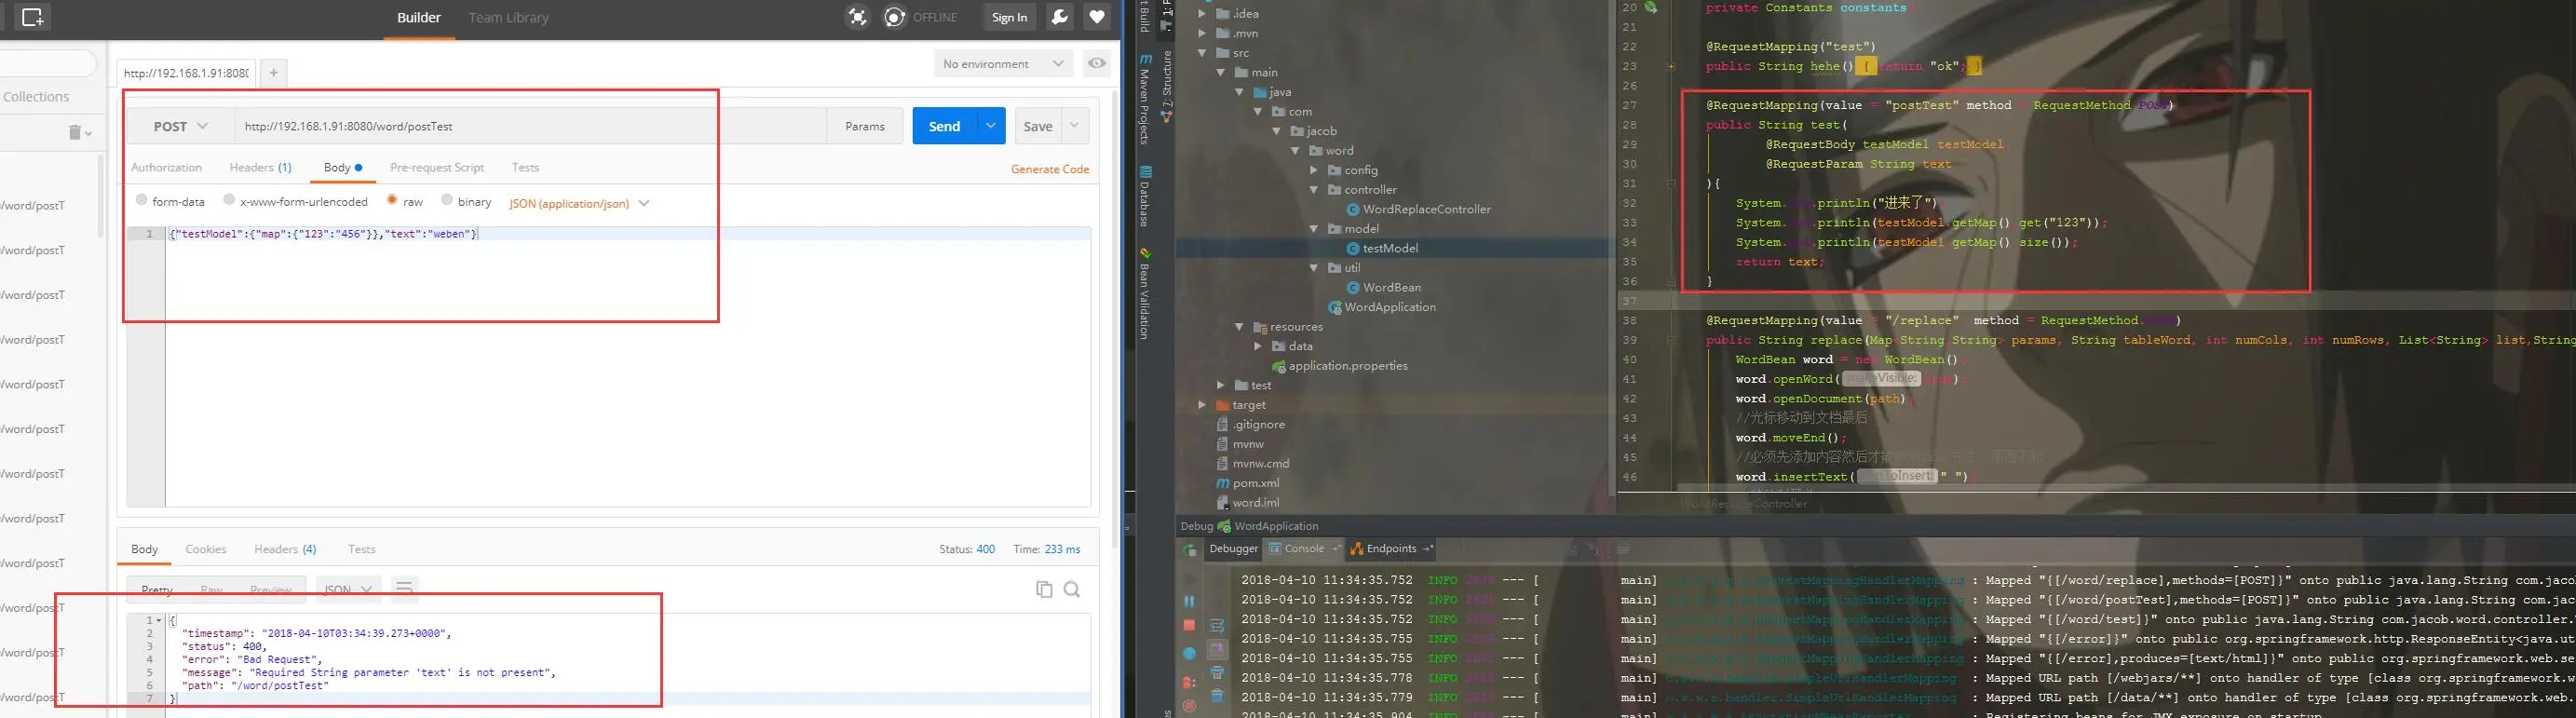The height and width of the screenshot is (718, 2576).
Task: Click the request body JSON editor line
Action: pos(628,234)
